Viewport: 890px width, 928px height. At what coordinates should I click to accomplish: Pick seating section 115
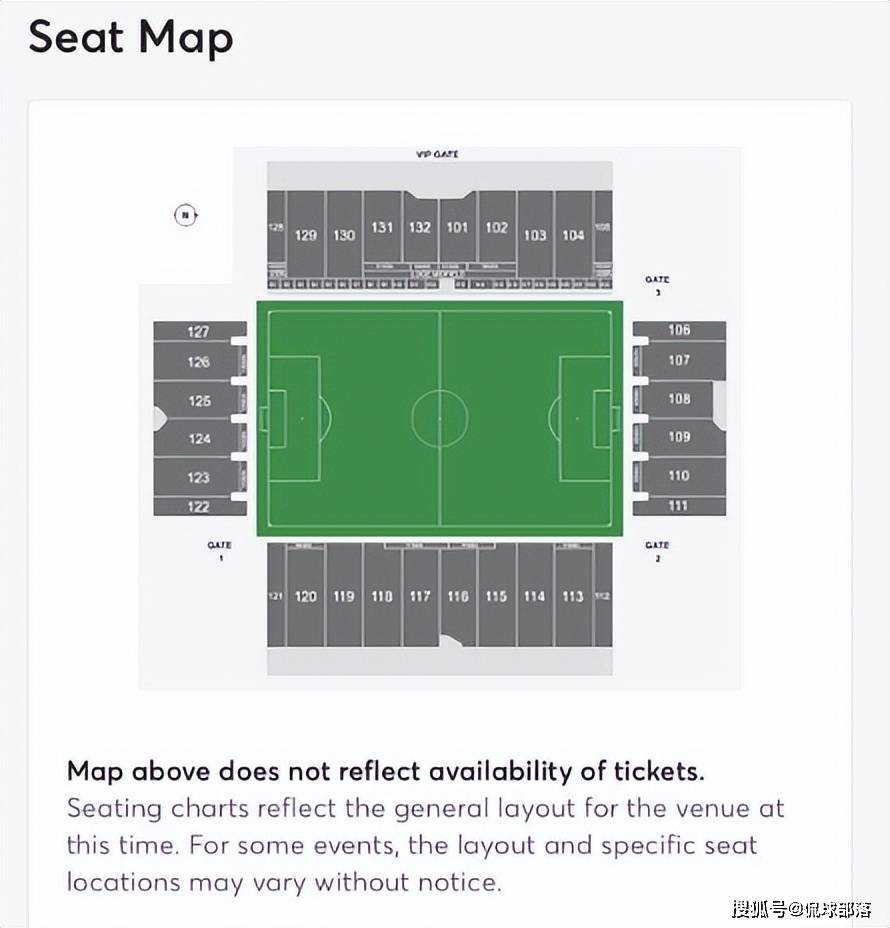[x=496, y=596]
